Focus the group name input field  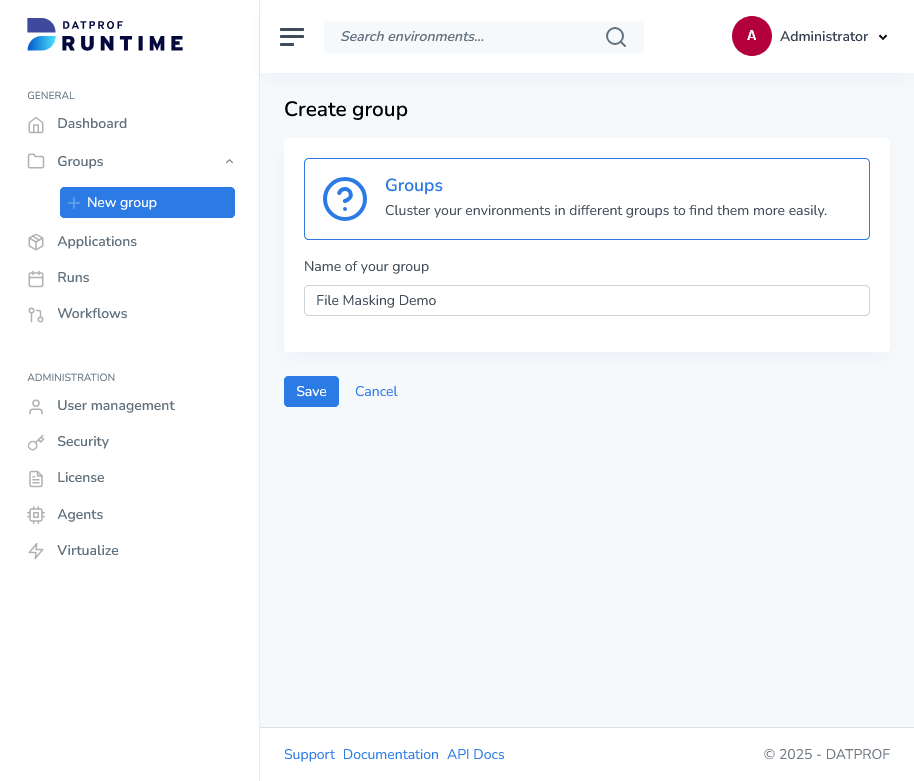click(x=586, y=301)
